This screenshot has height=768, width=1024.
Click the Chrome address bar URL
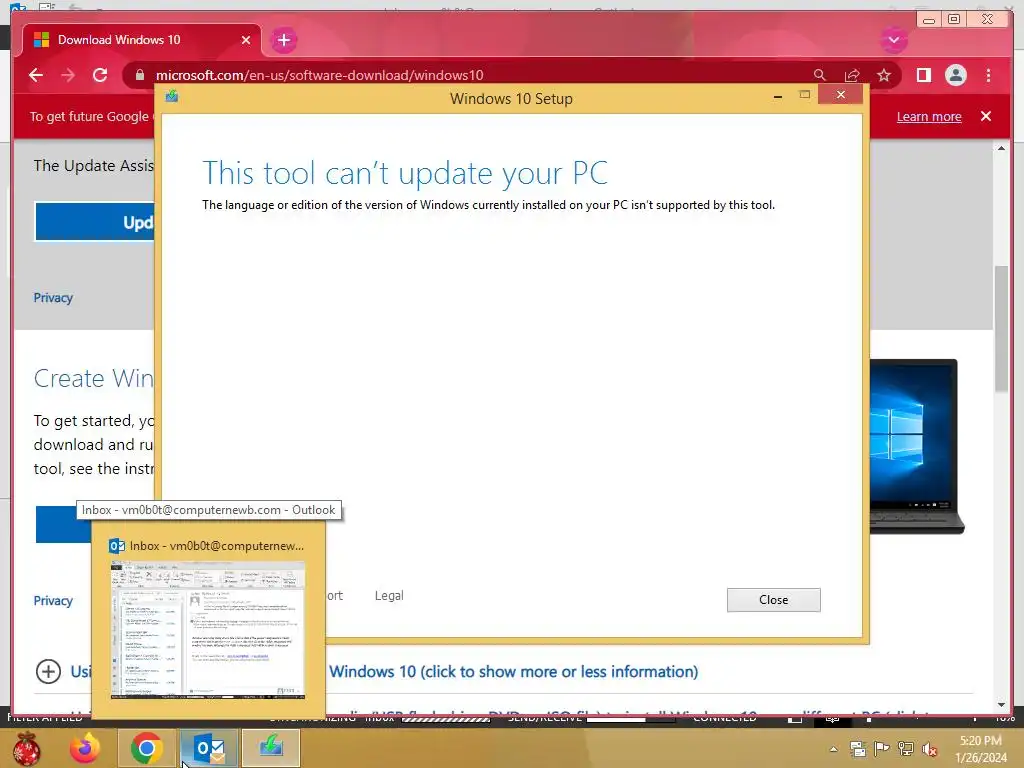tap(319, 75)
